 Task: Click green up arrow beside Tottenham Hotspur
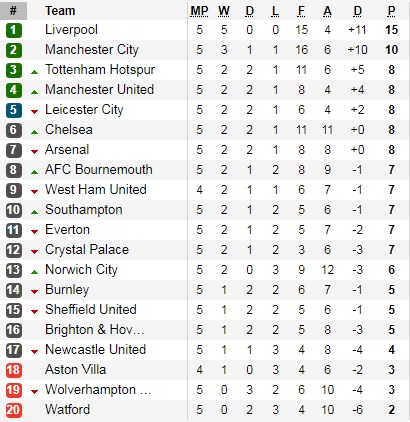point(34,72)
